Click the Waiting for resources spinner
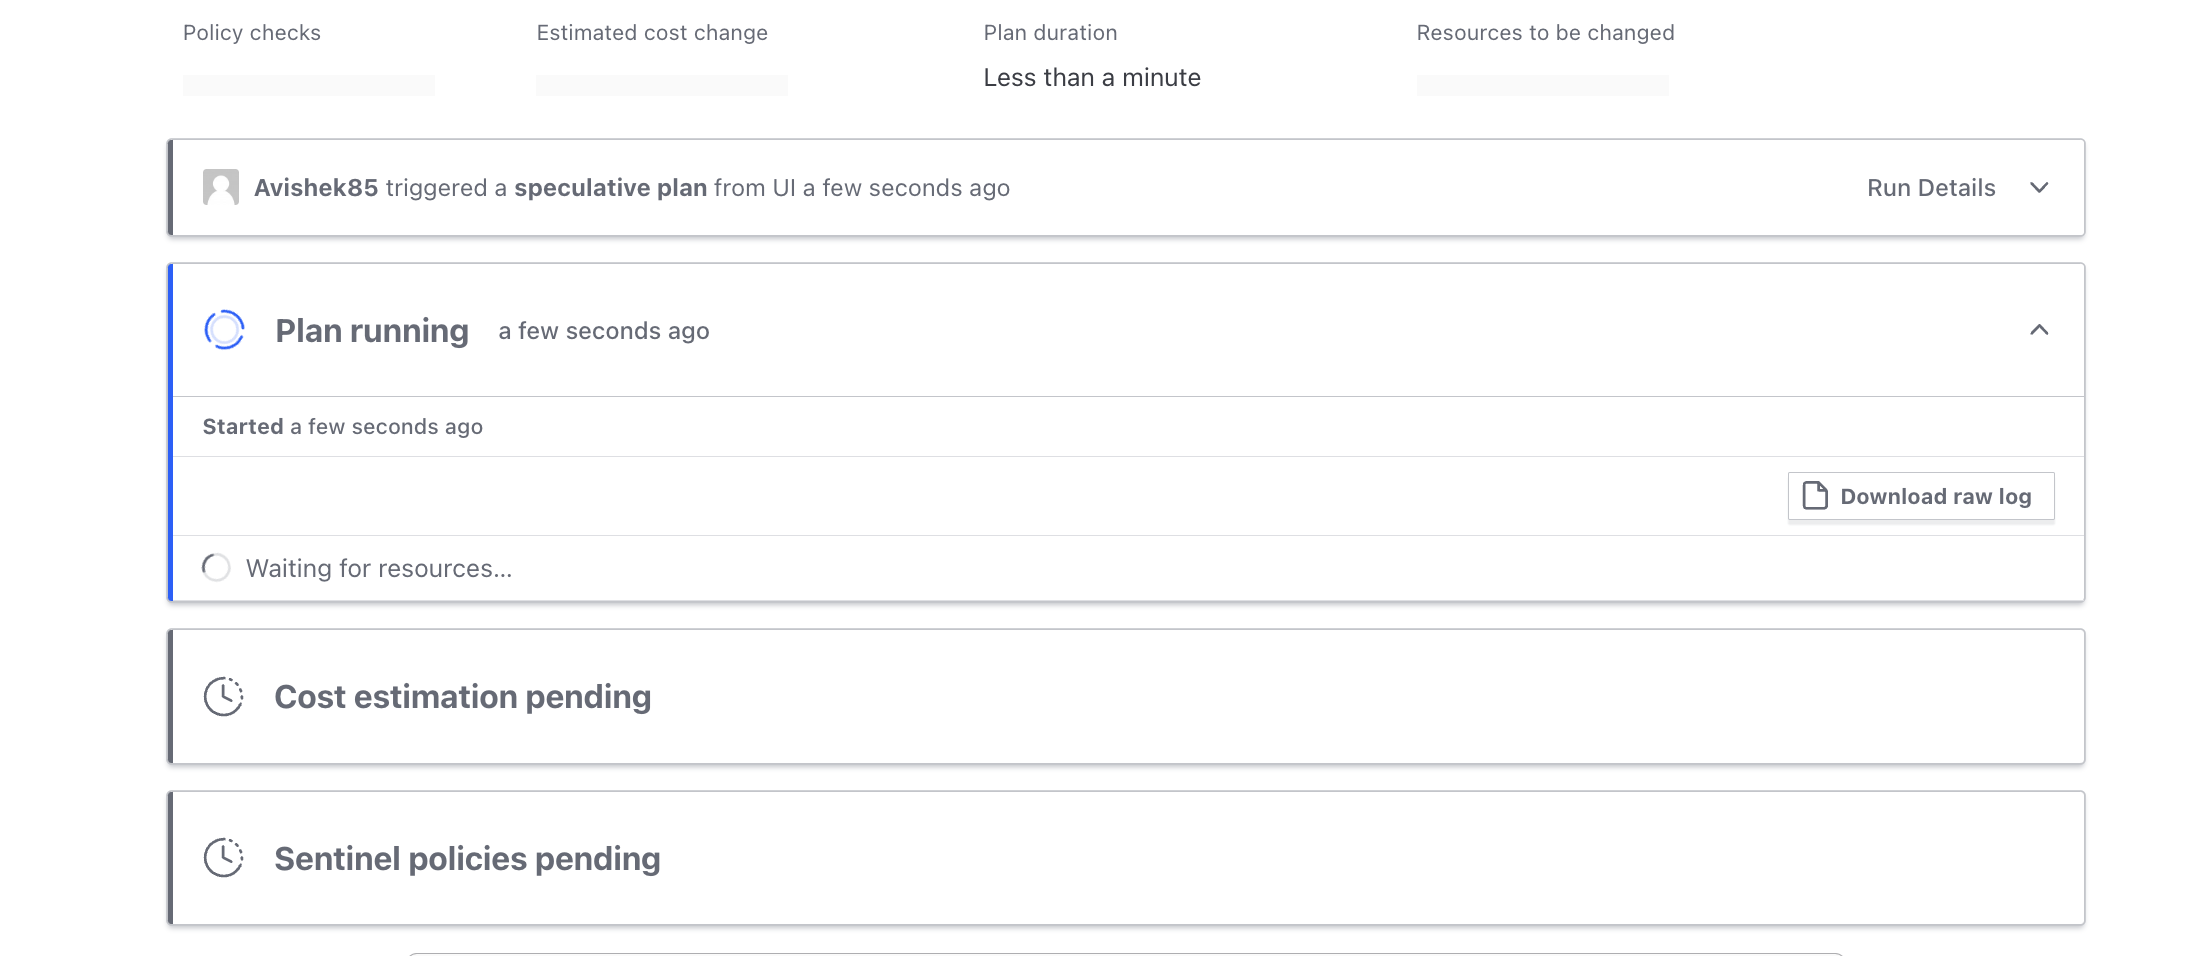The image size is (2200, 956). click(216, 568)
